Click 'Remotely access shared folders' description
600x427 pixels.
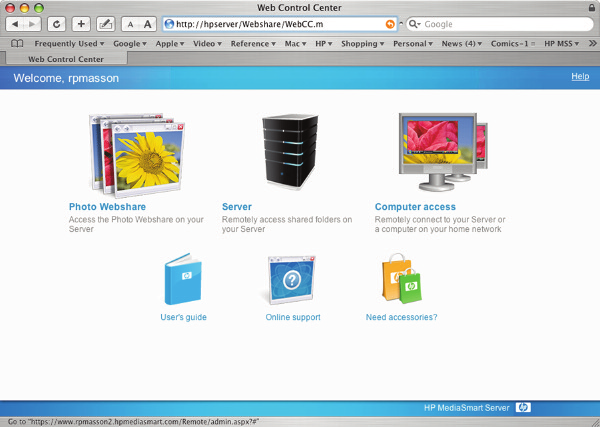(287, 224)
